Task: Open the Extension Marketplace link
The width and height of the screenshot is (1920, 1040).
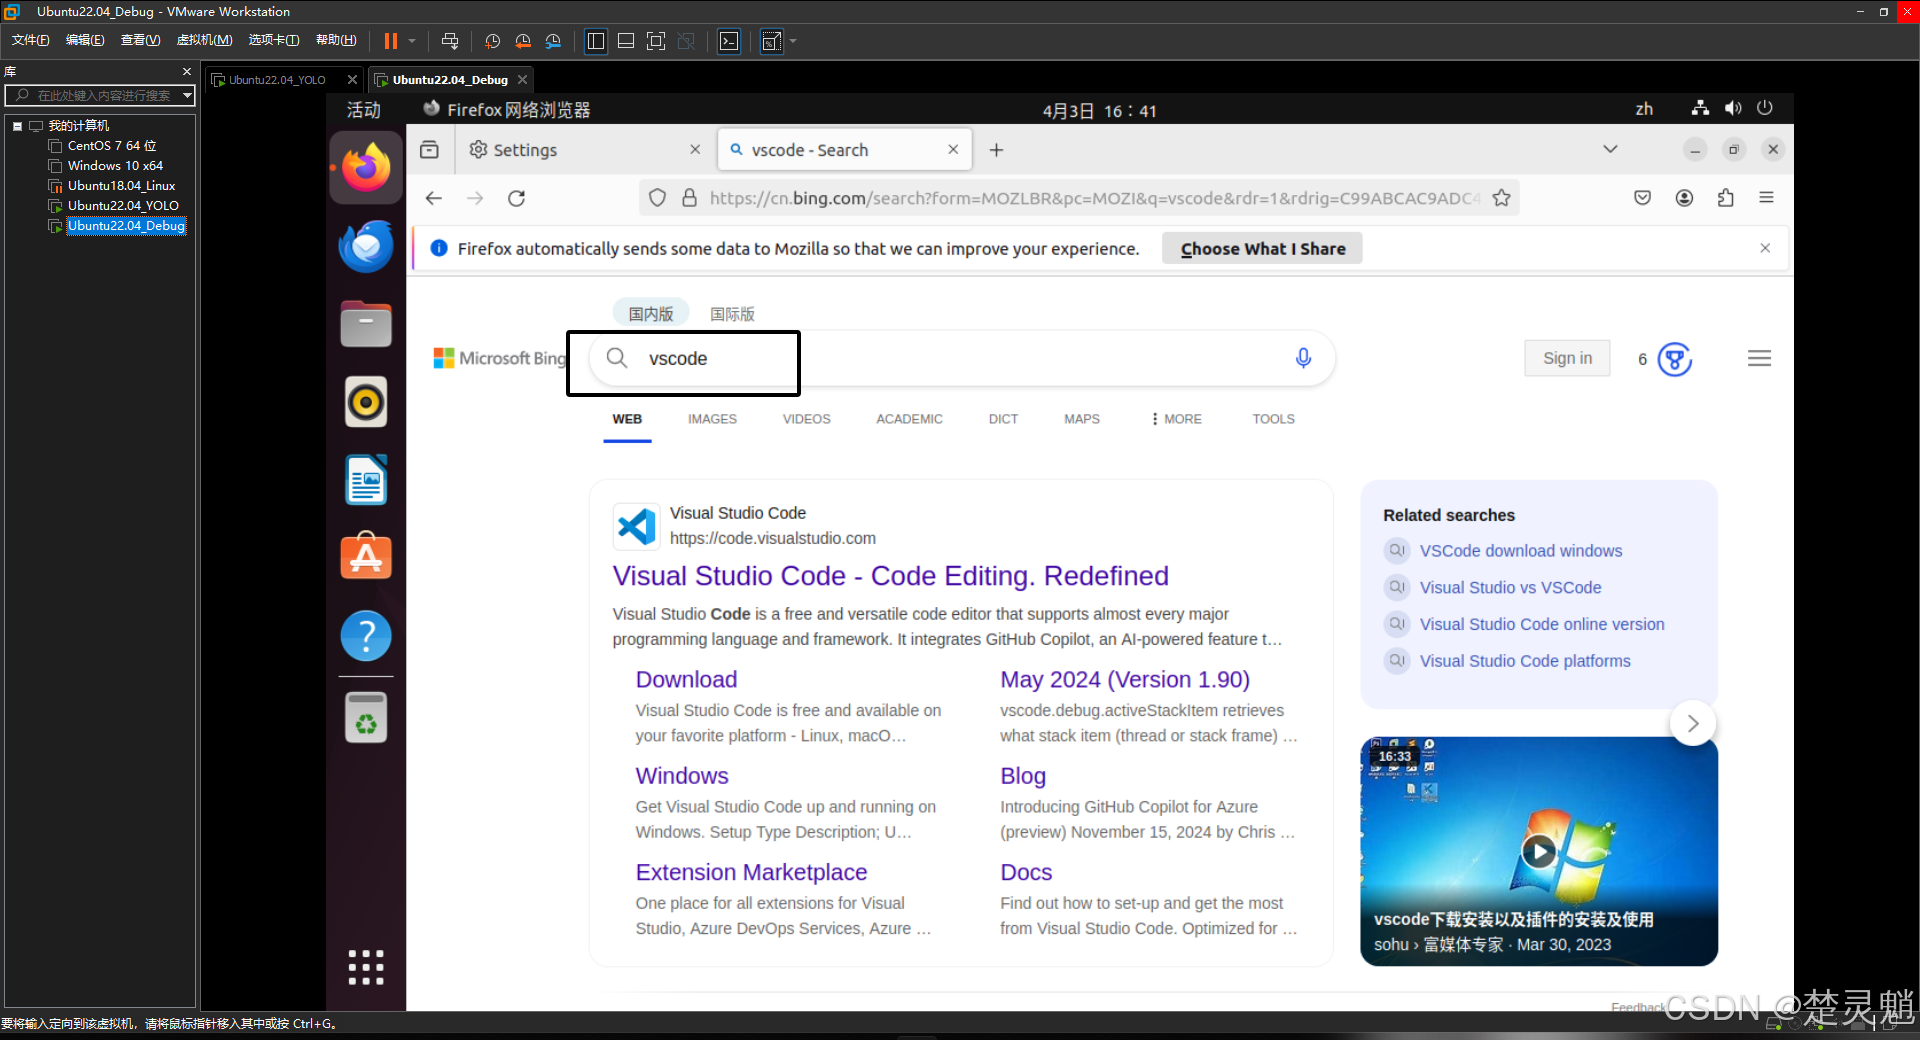Action: 751,872
